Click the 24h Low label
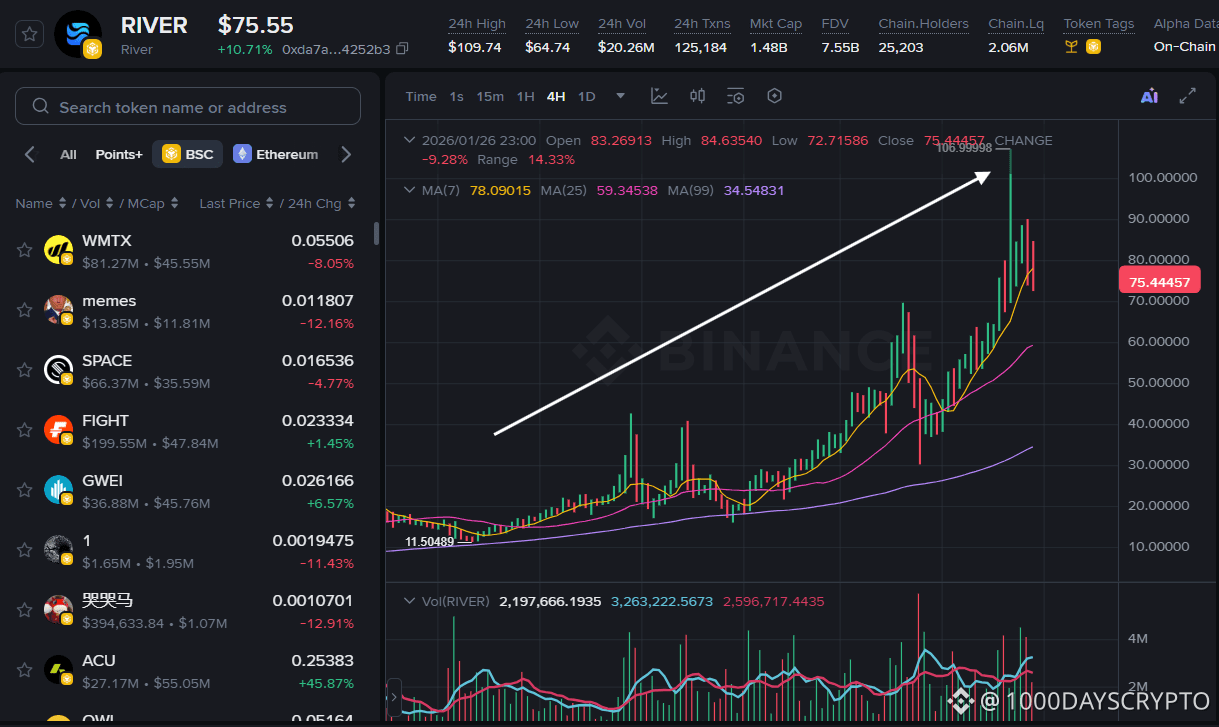This screenshot has width=1219, height=727. [552, 23]
